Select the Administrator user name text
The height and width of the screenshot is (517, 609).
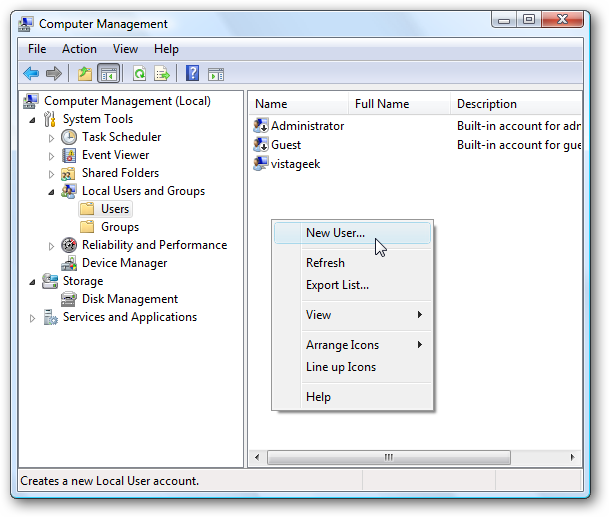pyautogui.click(x=308, y=126)
